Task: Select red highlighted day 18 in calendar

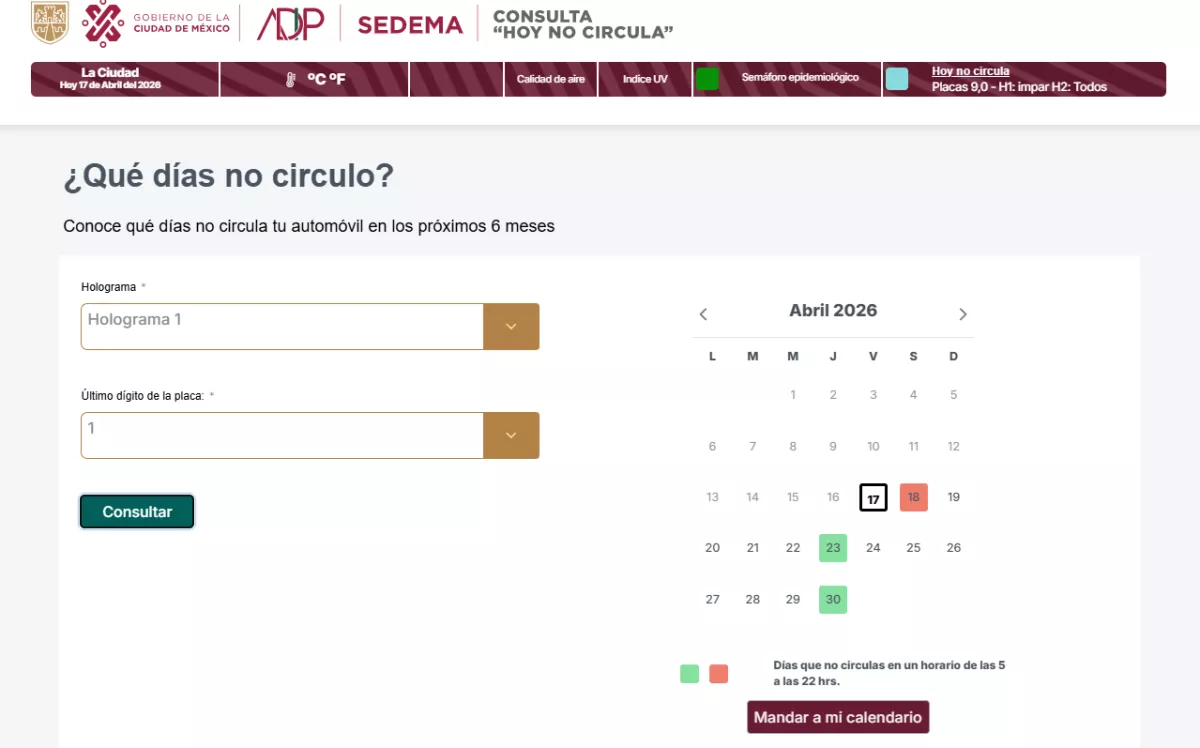Action: click(913, 497)
